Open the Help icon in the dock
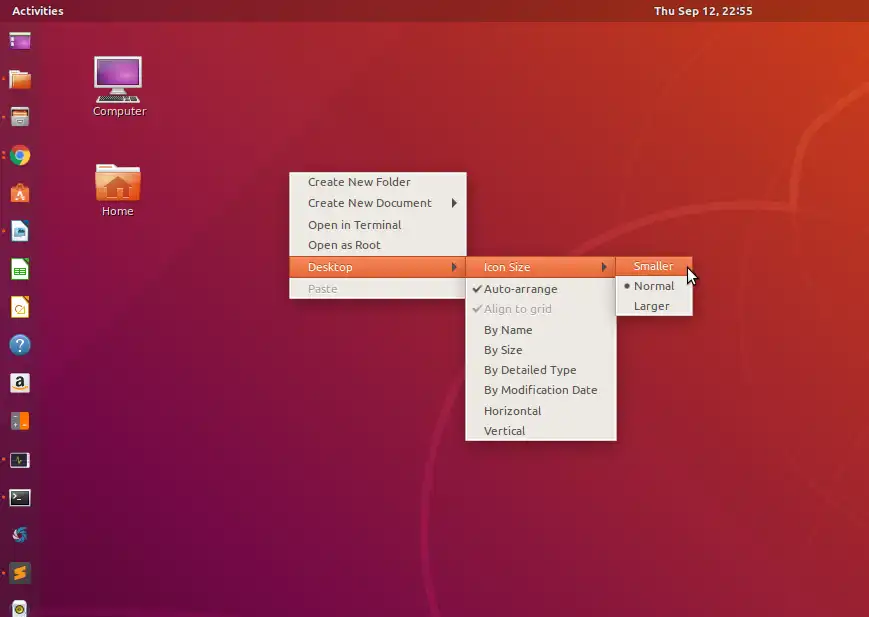This screenshot has width=869, height=617. (19, 345)
